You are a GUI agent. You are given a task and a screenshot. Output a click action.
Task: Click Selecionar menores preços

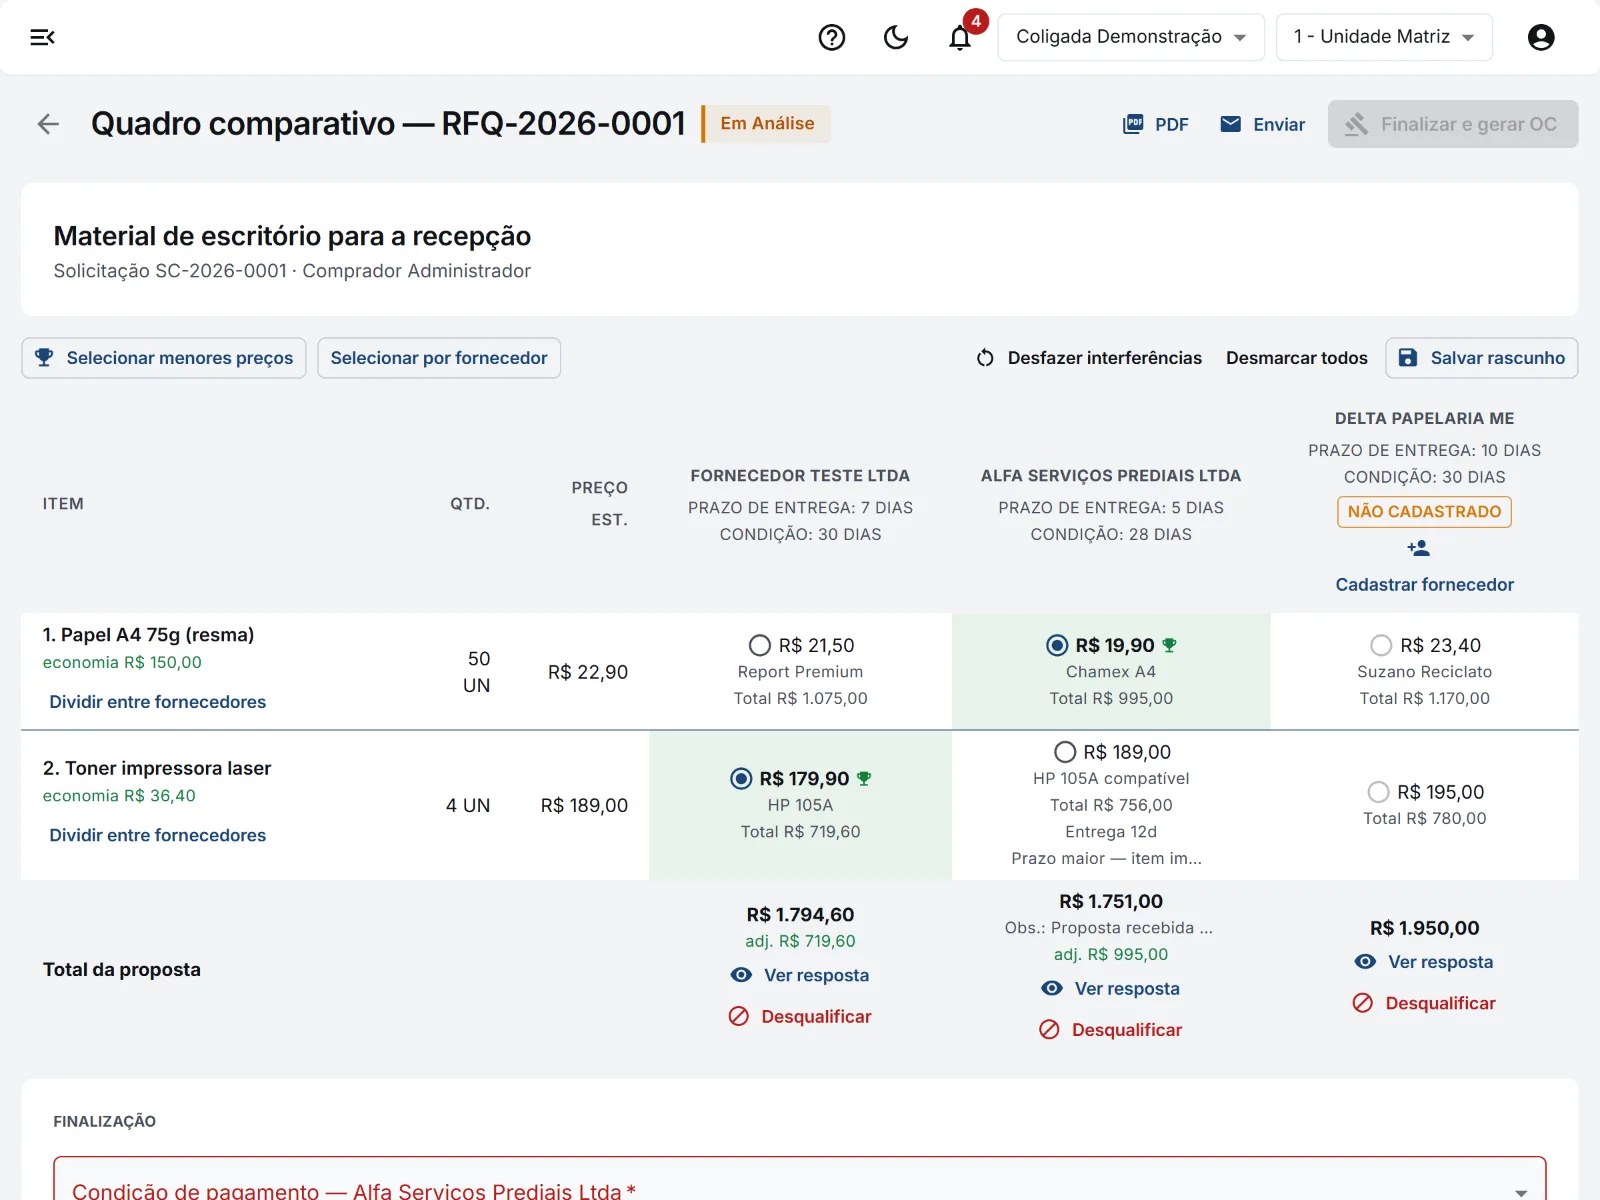click(164, 358)
